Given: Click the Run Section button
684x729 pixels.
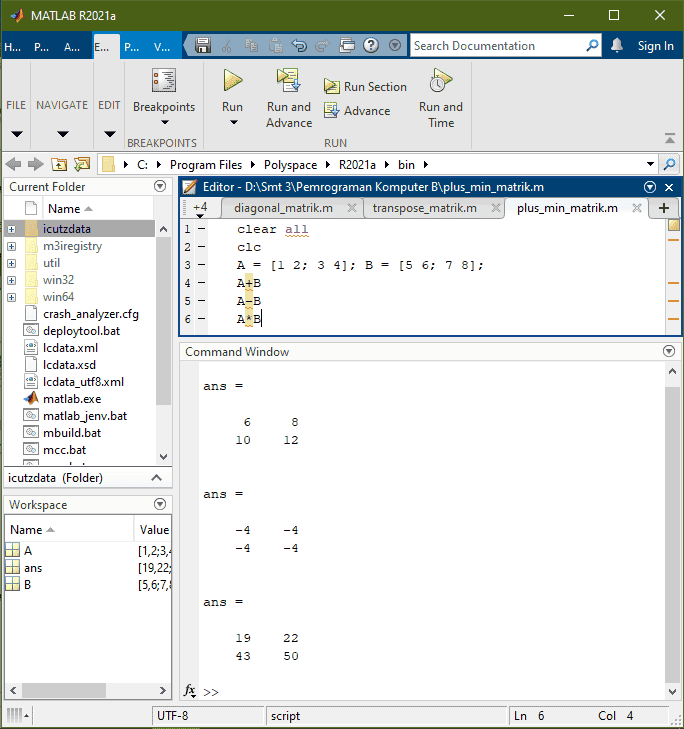Looking at the screenshot, I should pyautogui.click(x=365, y=86).
